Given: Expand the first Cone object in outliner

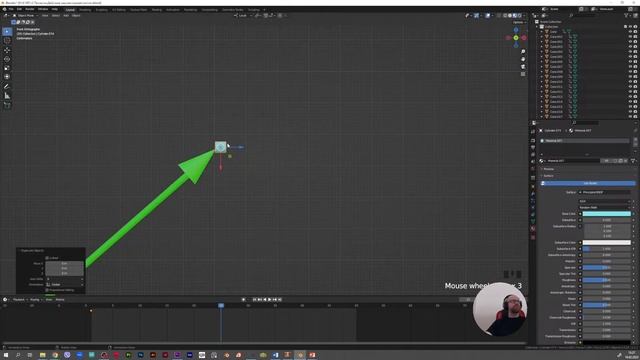Looking at the screenshot, I should tap(542, 31).
